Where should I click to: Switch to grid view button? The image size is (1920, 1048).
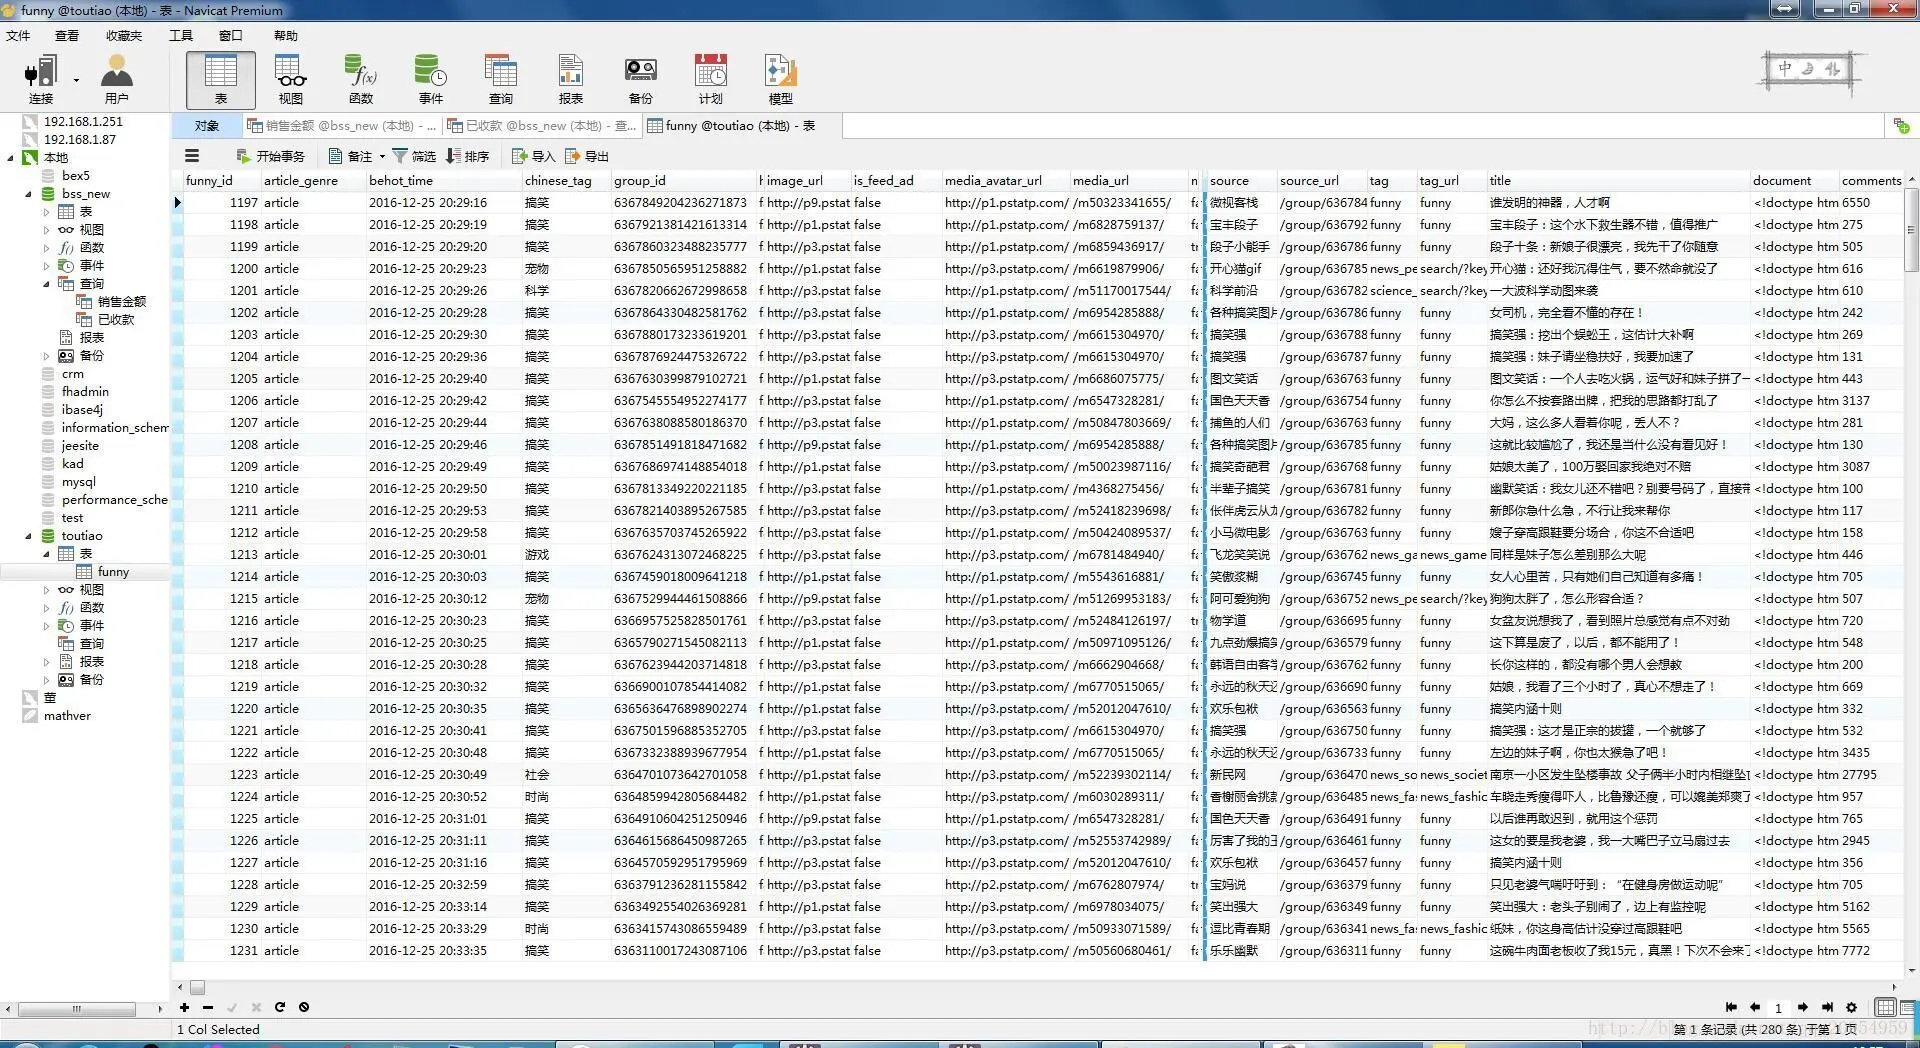coord(1885,1007)
